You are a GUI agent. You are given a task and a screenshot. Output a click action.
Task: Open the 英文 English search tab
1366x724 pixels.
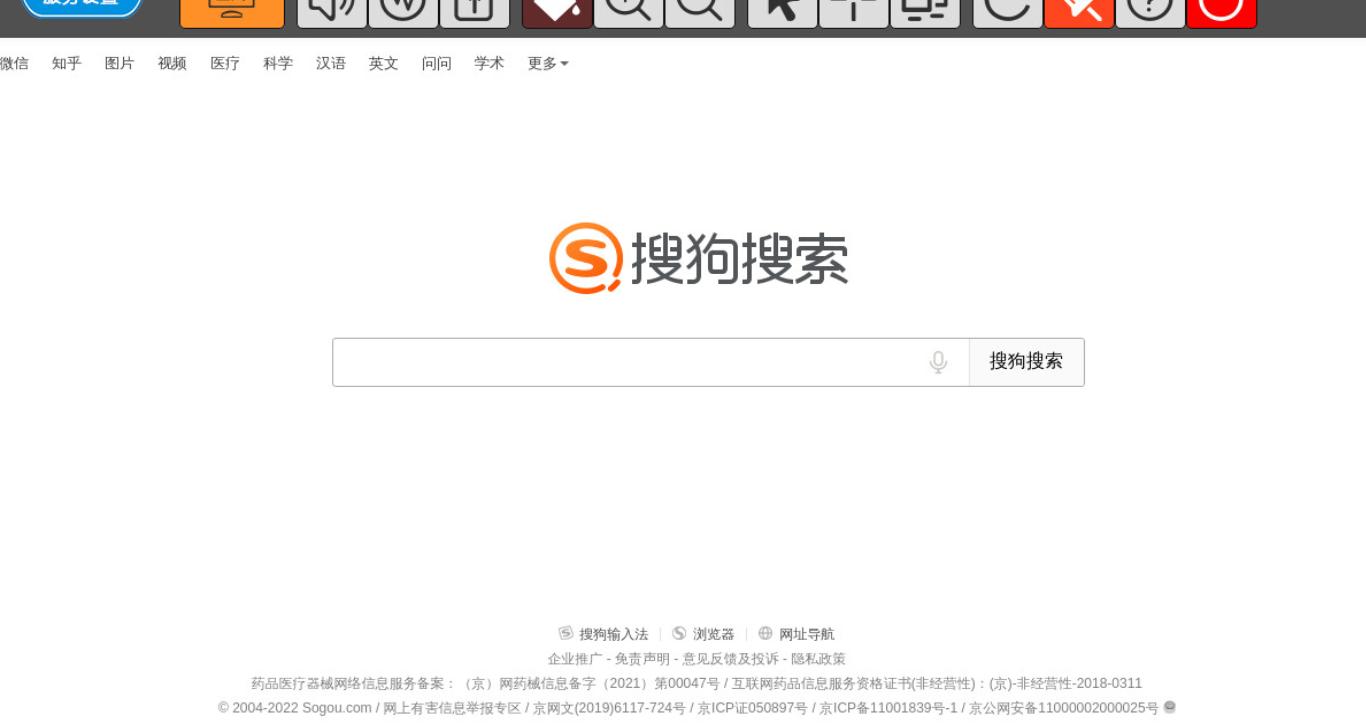[x=383, y=63]
